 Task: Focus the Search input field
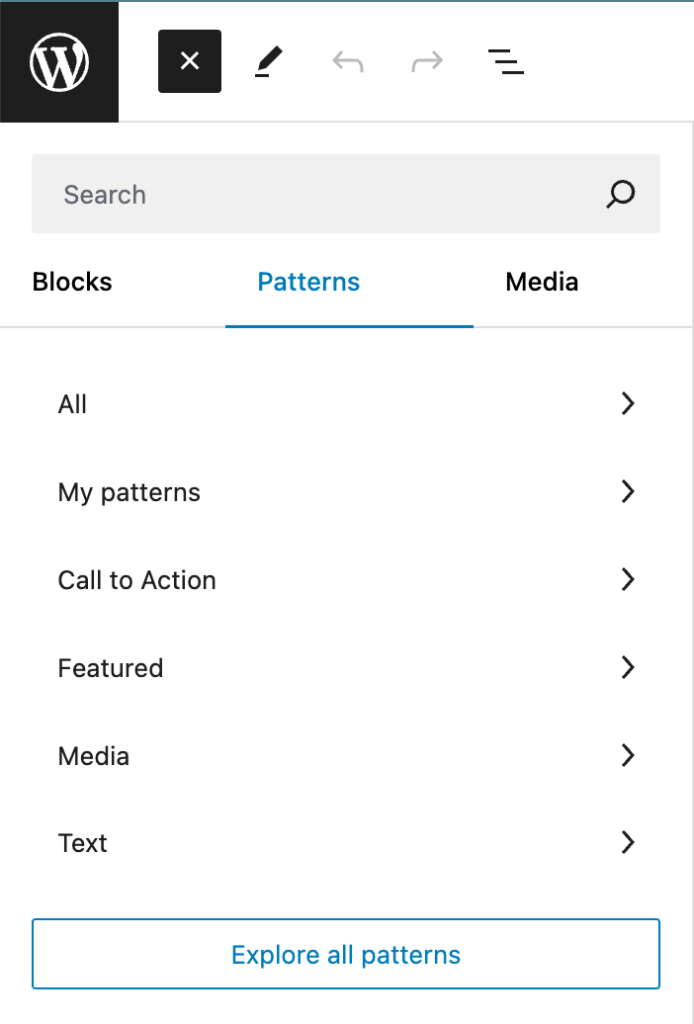(x=346, y=194)
